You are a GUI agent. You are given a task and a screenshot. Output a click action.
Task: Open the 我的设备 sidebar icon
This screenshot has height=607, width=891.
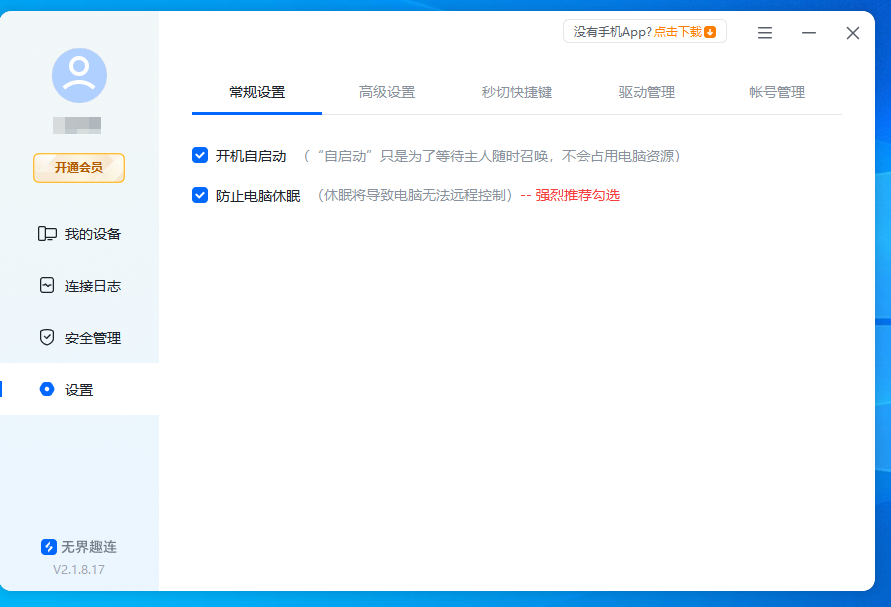47,232
